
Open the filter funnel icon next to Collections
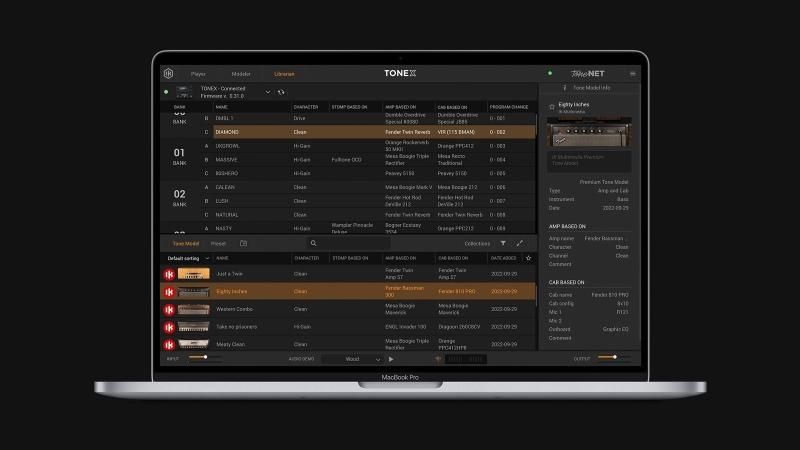click(x=503, y=243)
